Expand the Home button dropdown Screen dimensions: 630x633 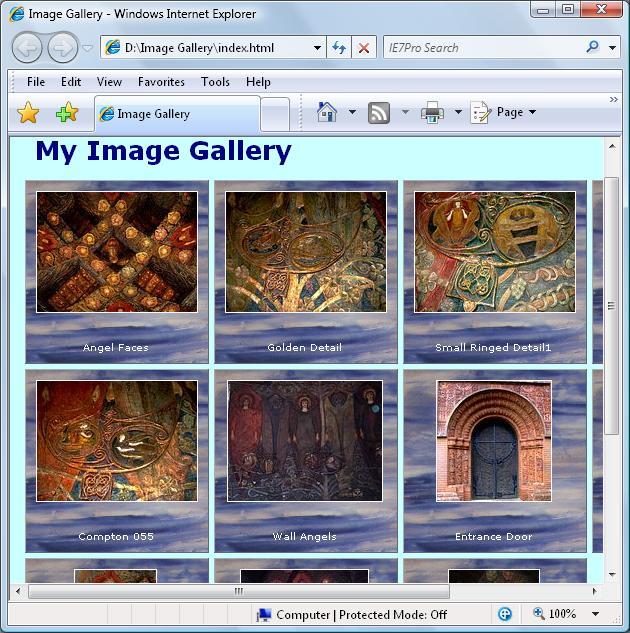tap(352, 112)
